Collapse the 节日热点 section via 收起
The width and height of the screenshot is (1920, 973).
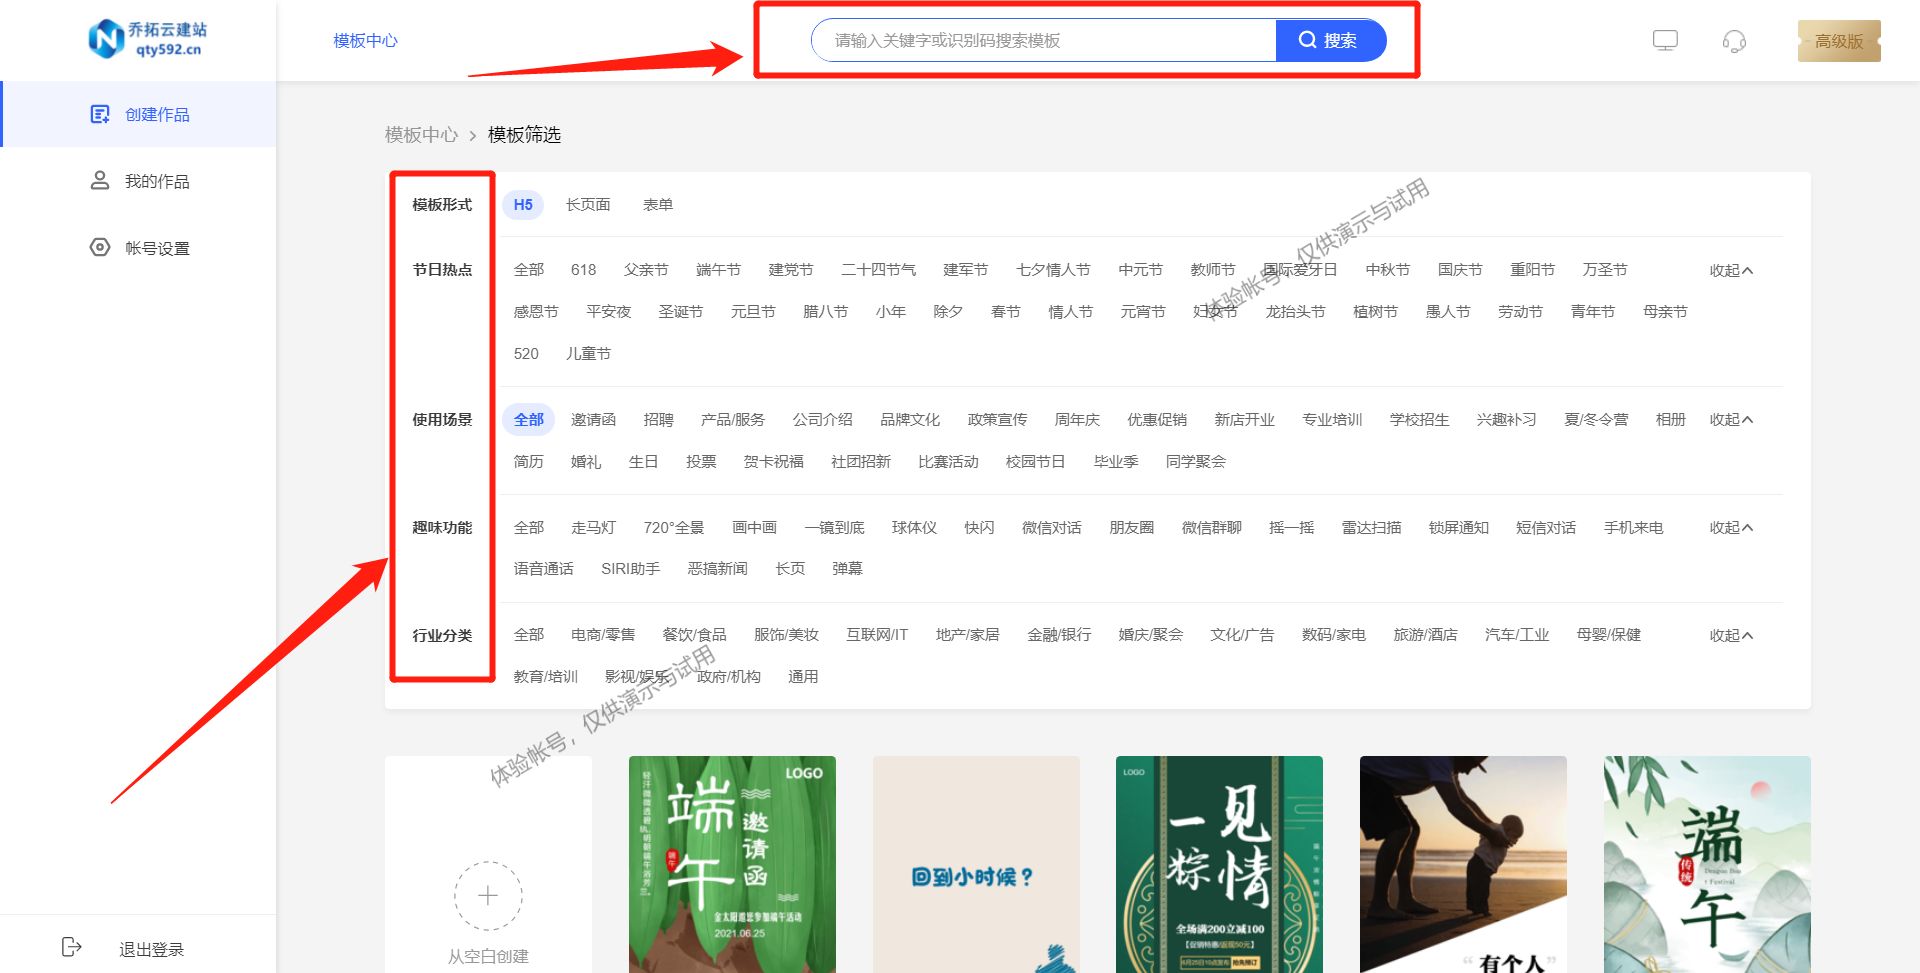pos(1729,269)
